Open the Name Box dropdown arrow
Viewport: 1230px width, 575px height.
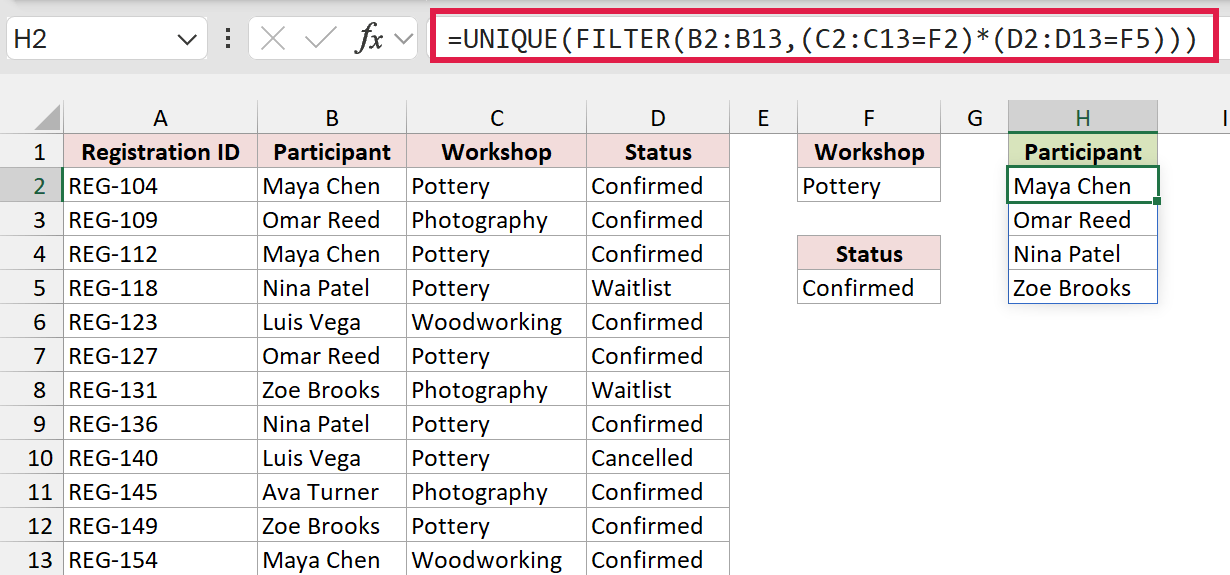tap(186, 40)
